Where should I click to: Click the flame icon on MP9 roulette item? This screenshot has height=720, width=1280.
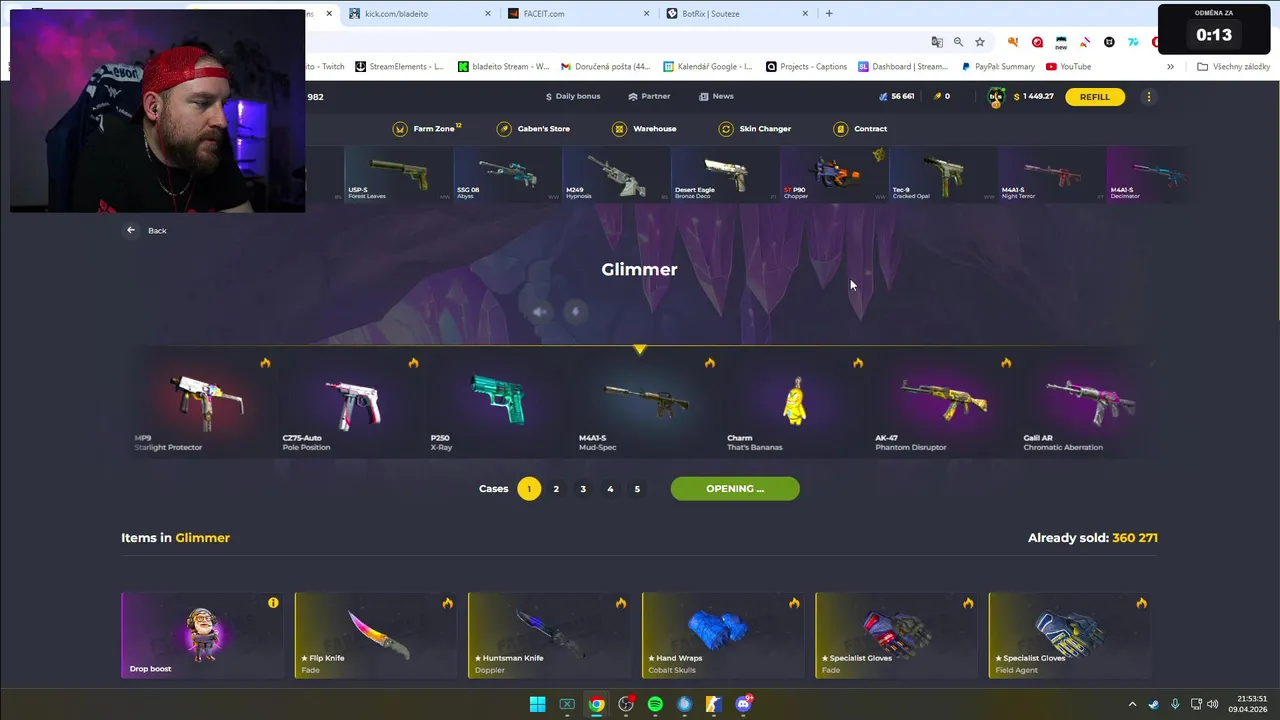click(x=265, y=363)
